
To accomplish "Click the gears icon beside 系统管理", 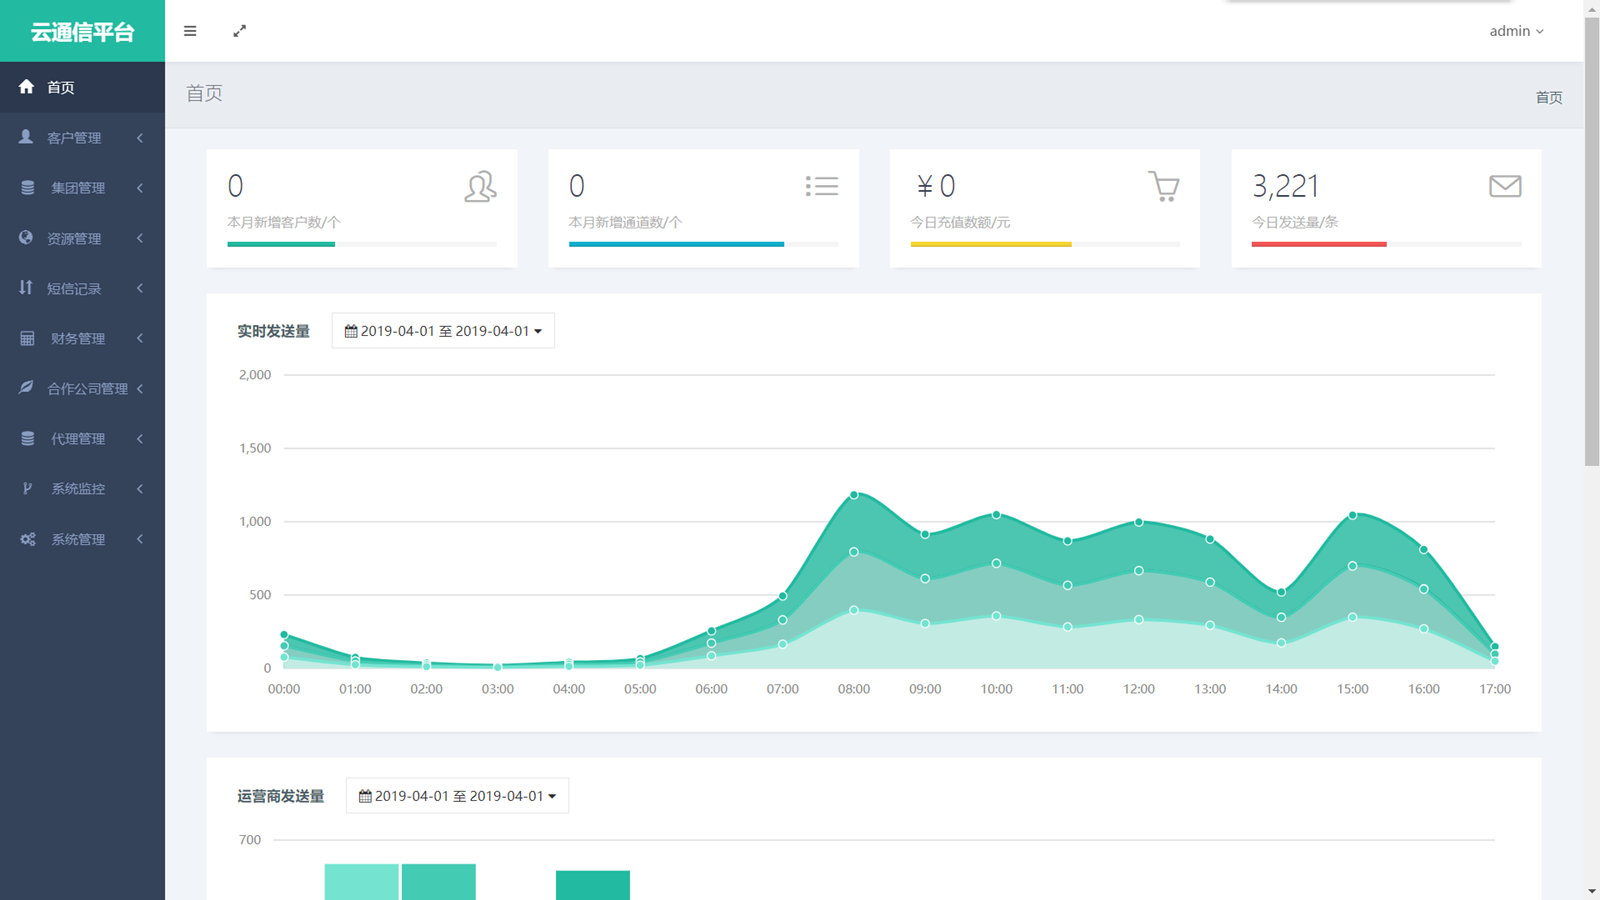I will pos(27,539).
